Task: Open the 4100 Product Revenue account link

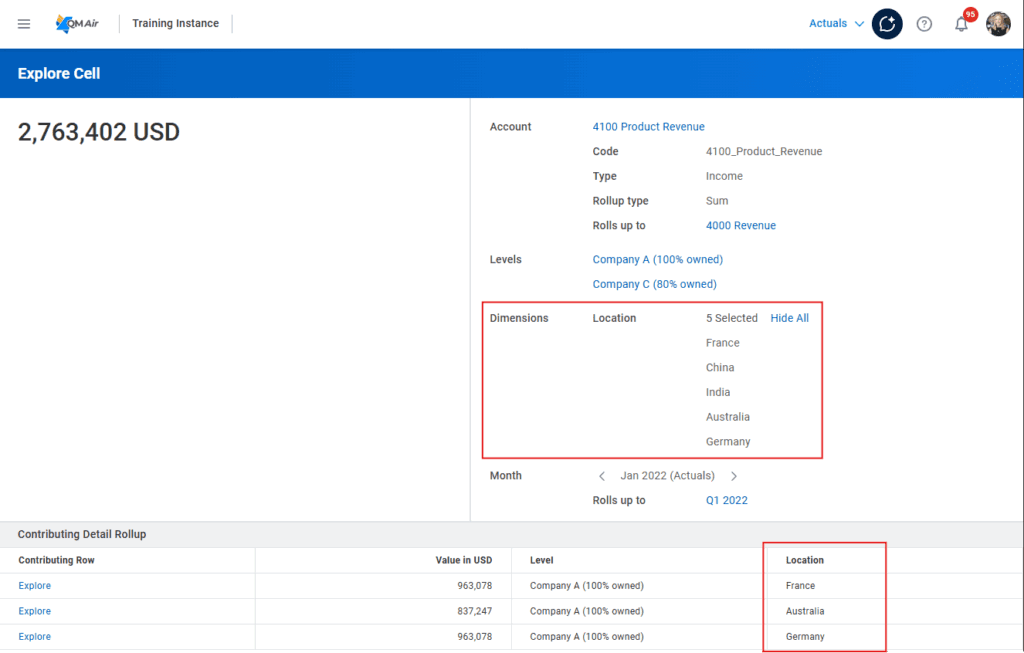Action: pos(648,126)
